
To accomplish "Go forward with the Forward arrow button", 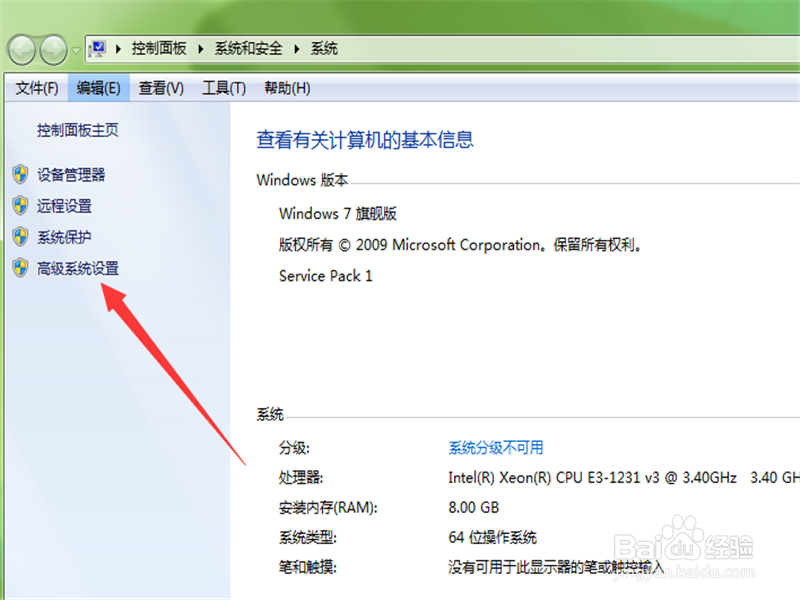I will click(x=53, y=50).
